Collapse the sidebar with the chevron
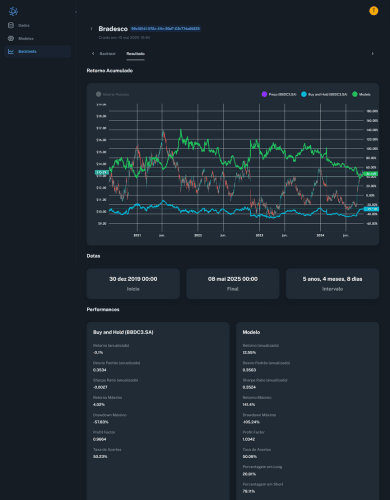The width and height of the screenshot is (390, 500). pos(76,12)
